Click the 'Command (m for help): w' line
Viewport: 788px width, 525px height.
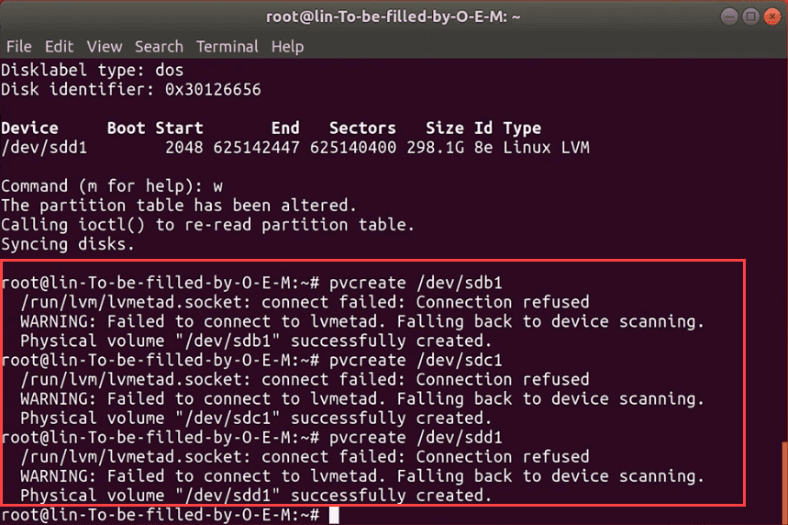click(x=111, y=186)
